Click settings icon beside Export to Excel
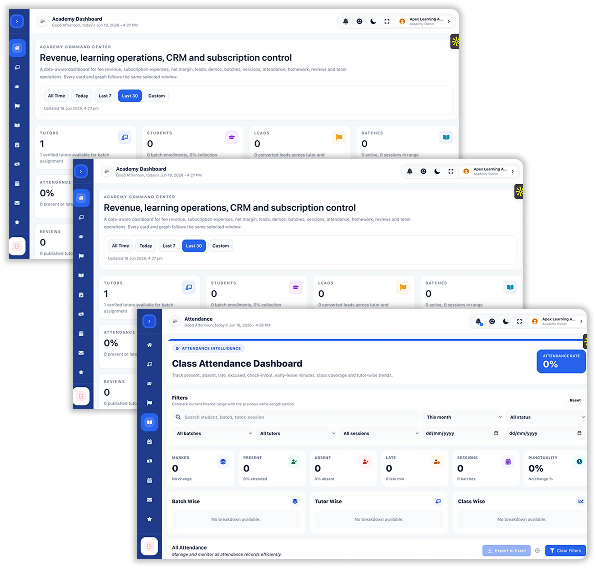 (537, 551)
